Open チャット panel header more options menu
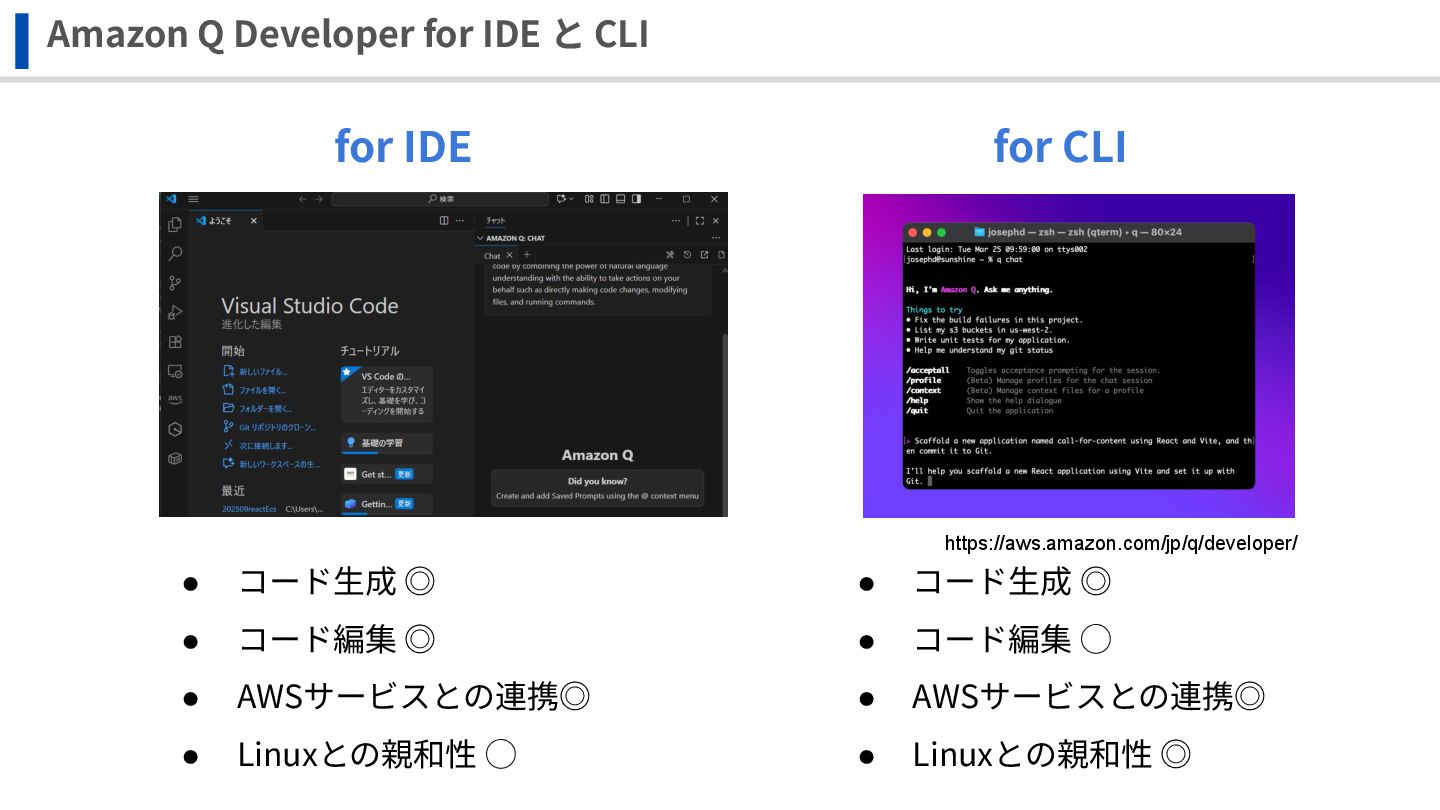Viewport: 1440px width, 810px height. (x=676, y=220)
